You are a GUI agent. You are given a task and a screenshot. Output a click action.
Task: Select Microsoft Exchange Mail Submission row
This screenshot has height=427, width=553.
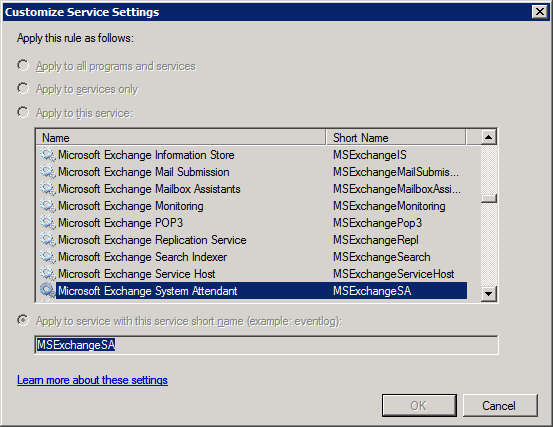[x=252, y=172]
